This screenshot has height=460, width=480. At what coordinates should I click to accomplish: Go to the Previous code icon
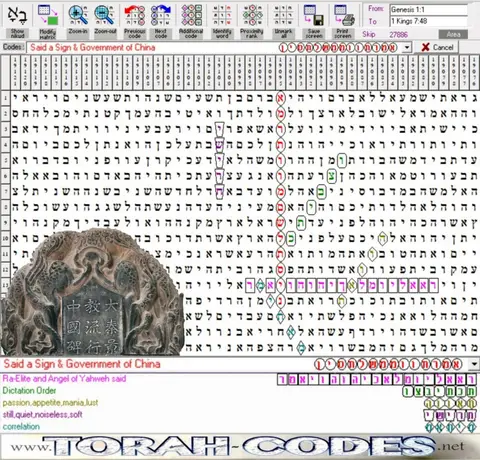135,15
